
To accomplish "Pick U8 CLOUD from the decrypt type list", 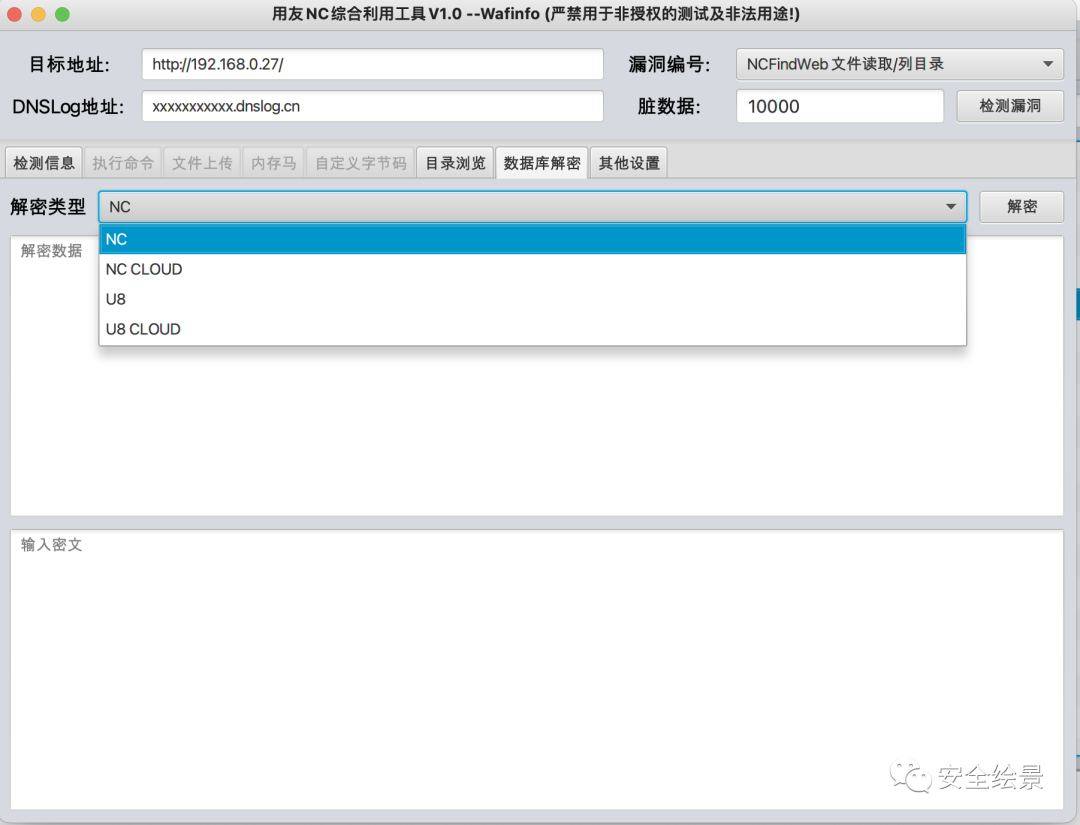I will coord(532,329).
